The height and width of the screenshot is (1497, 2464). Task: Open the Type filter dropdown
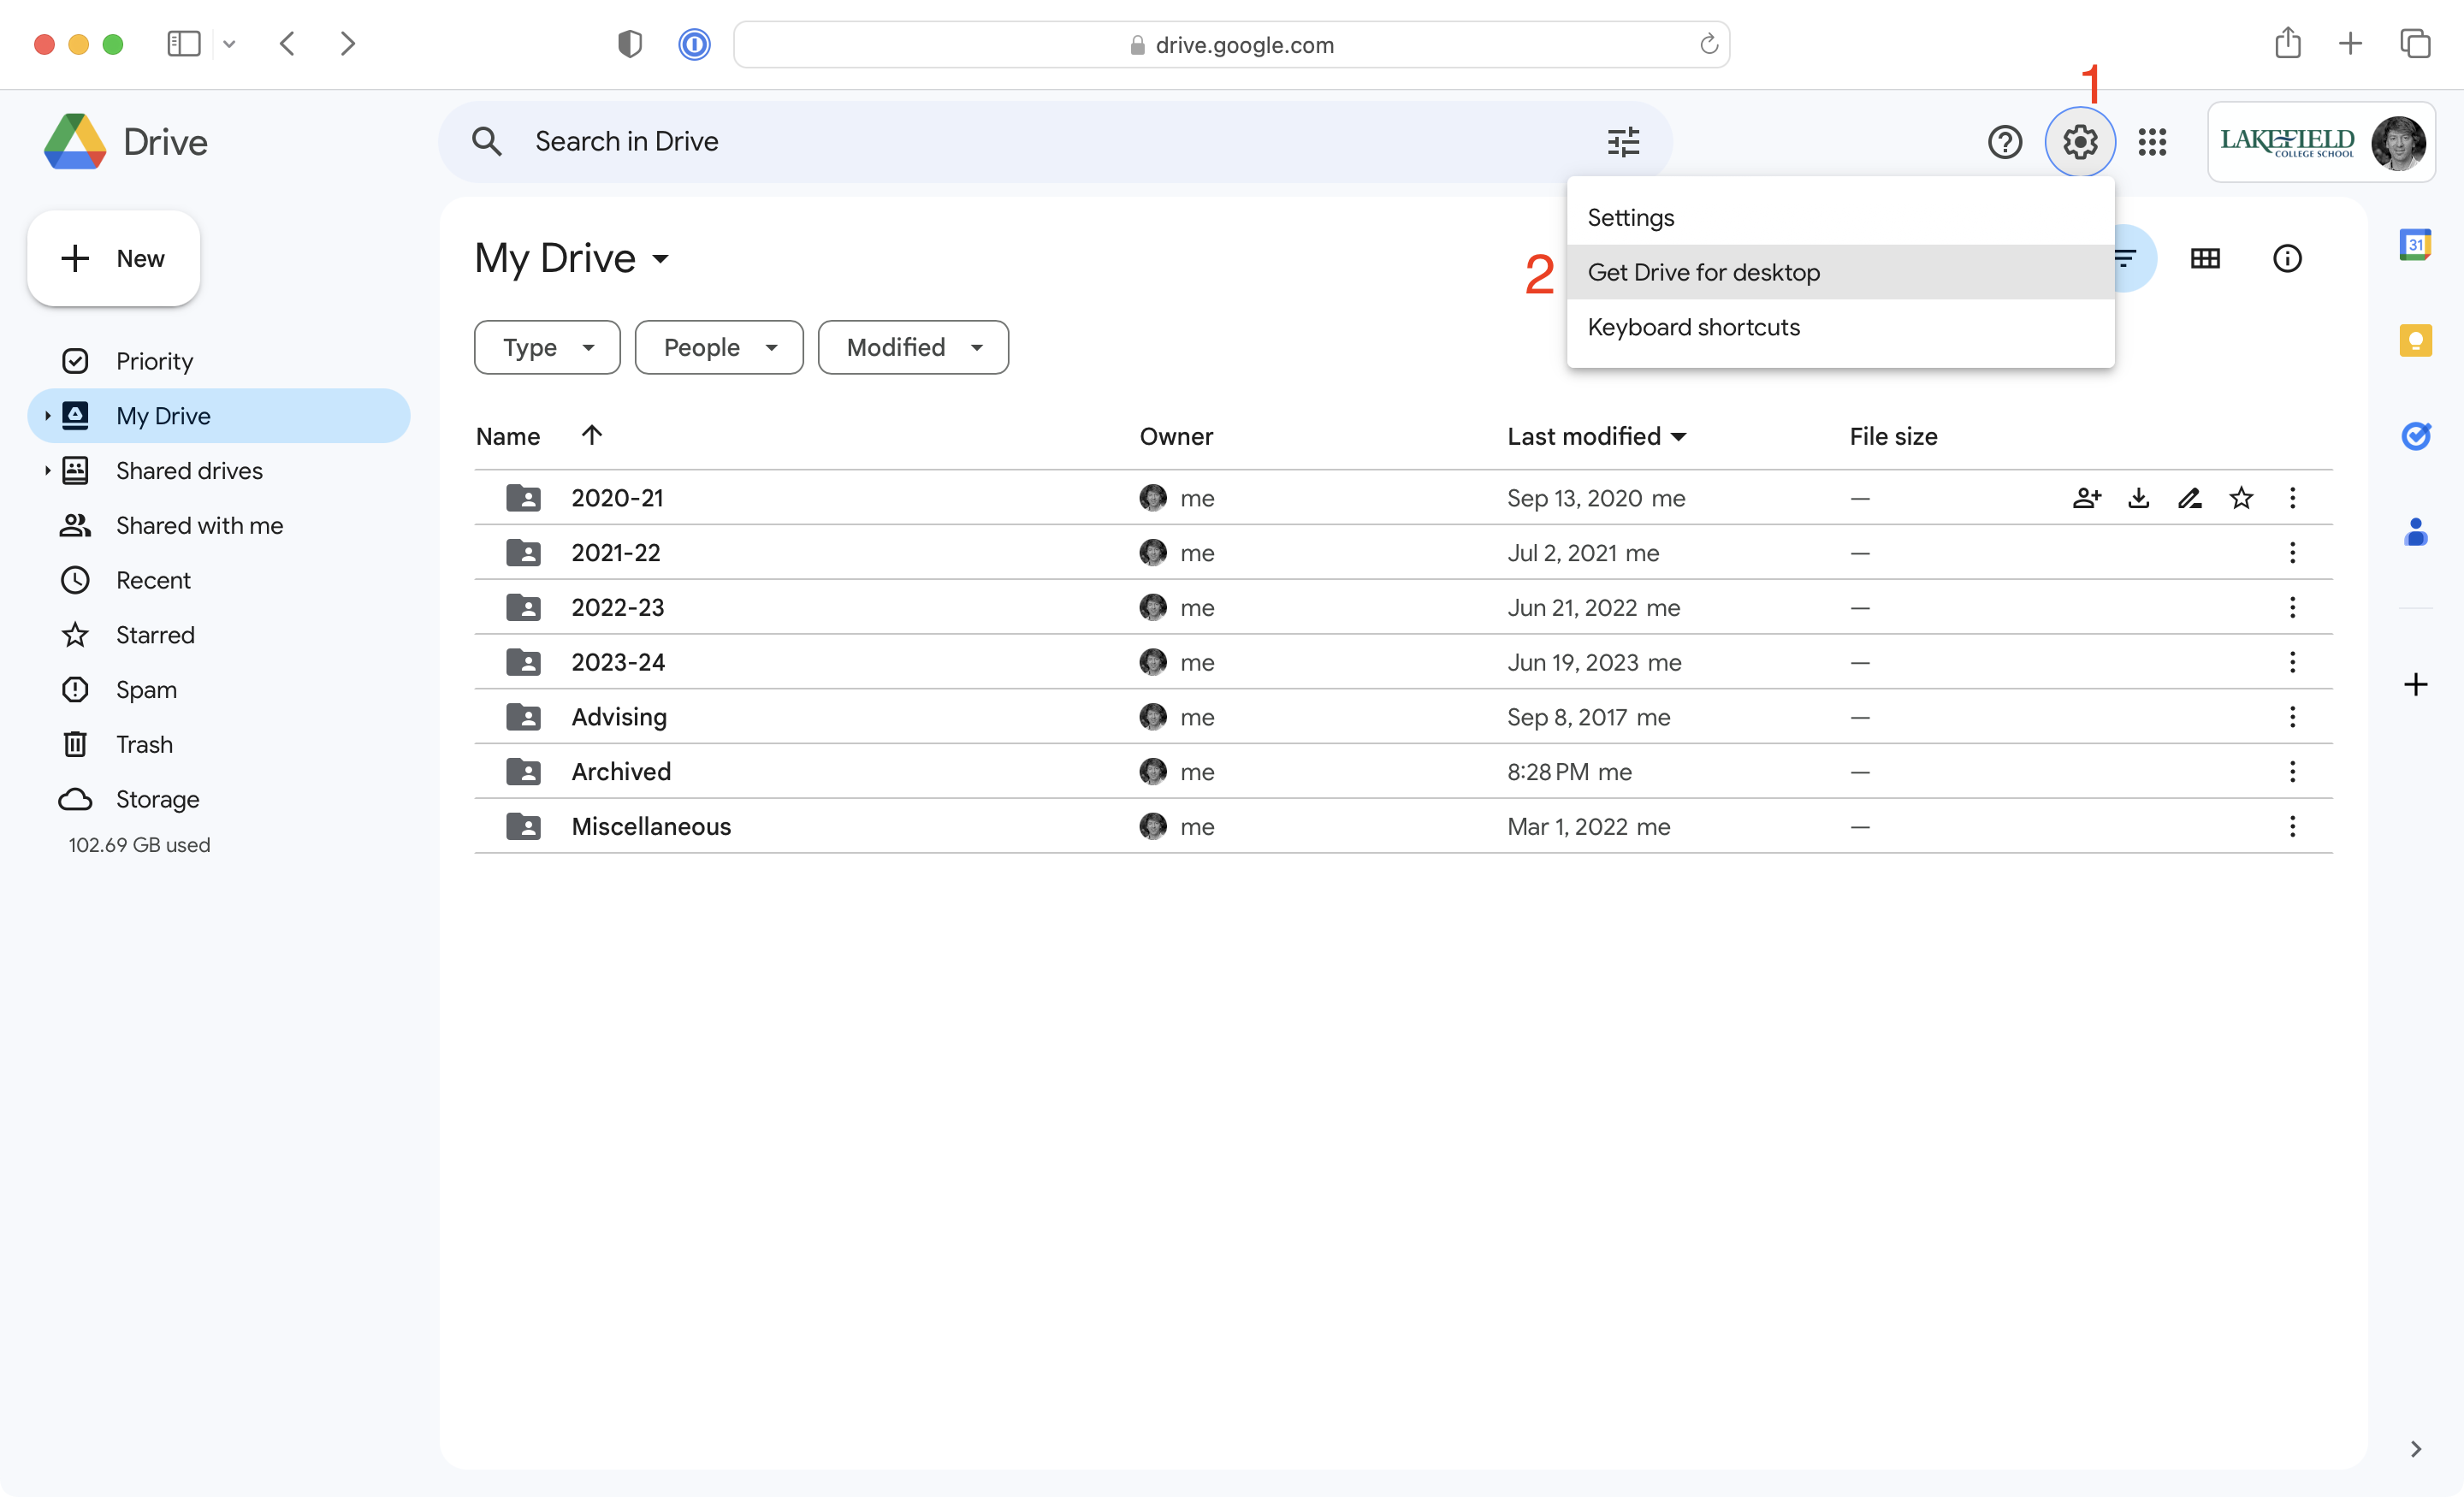(x=547, y=347)
